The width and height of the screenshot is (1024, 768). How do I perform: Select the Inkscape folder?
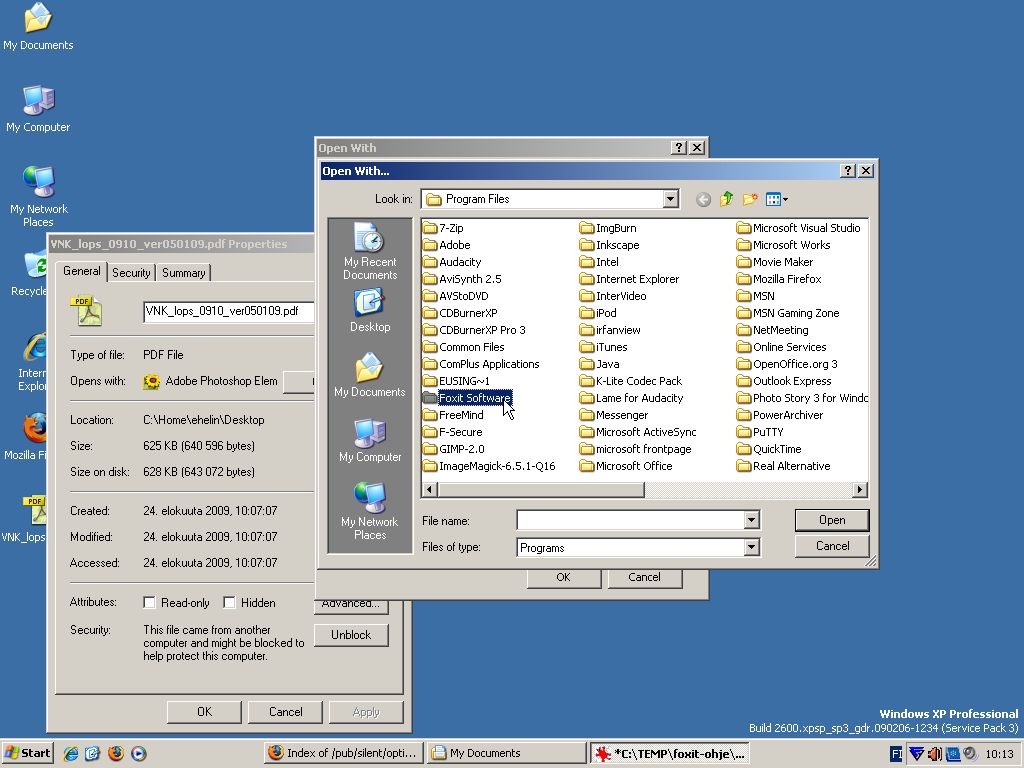point(609,245)
